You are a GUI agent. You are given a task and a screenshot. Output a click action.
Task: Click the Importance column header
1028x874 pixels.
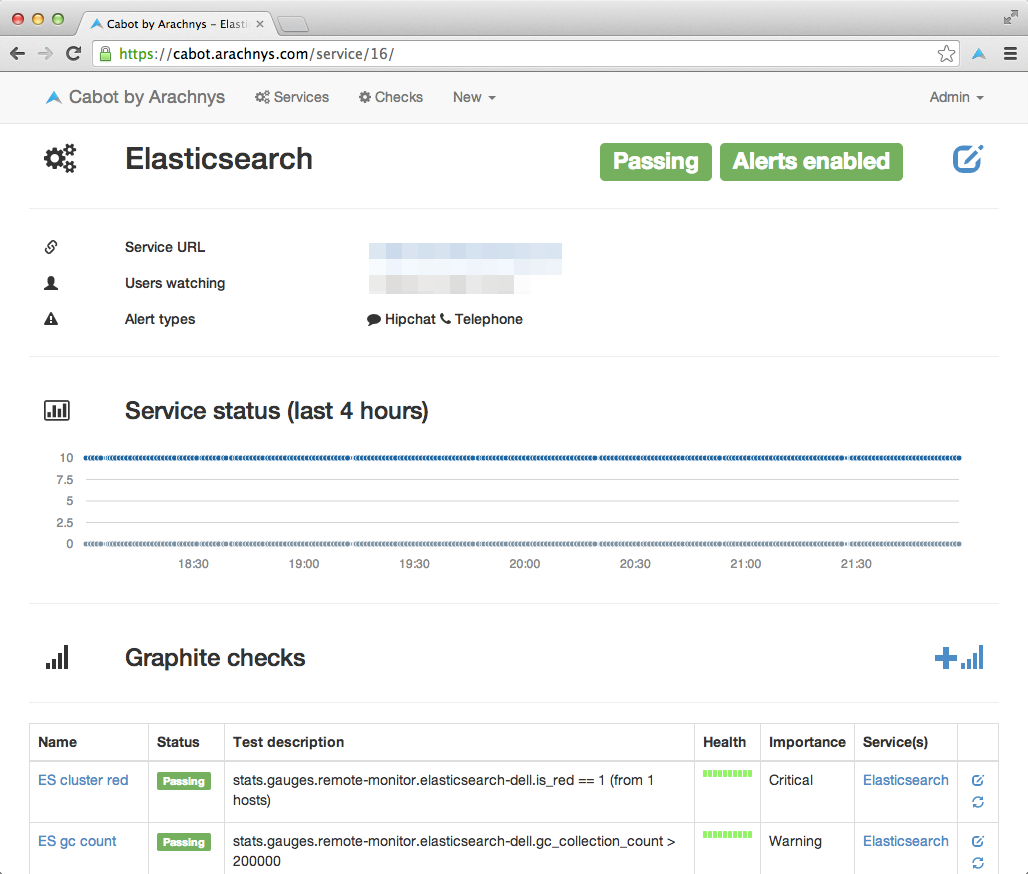point(807,742)
